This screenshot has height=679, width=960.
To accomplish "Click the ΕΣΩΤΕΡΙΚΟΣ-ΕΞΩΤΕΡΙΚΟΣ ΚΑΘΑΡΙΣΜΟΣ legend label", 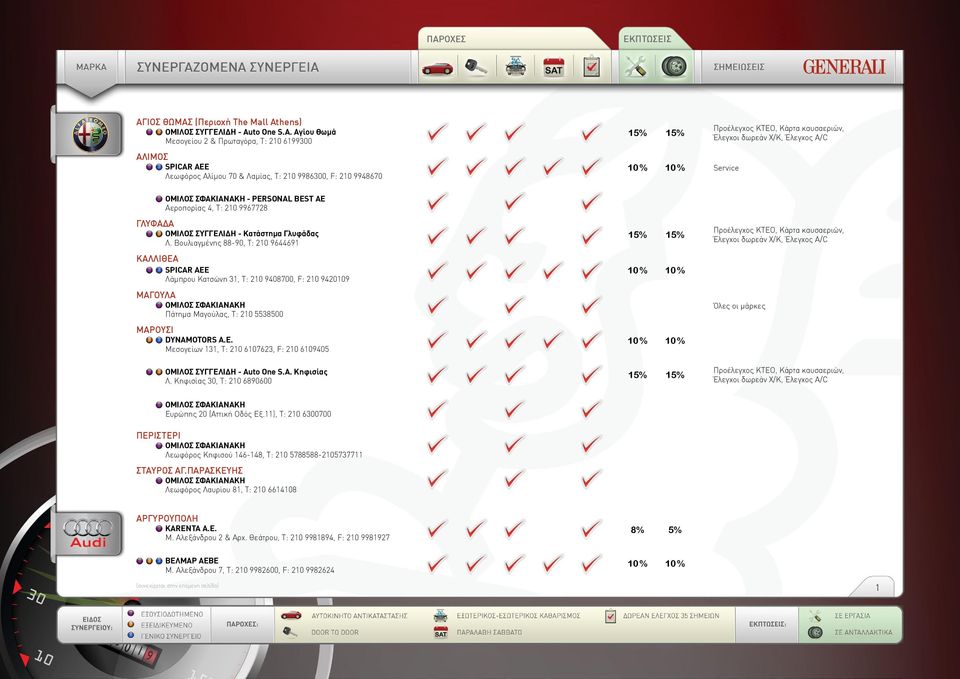I will tap(518, 616).
